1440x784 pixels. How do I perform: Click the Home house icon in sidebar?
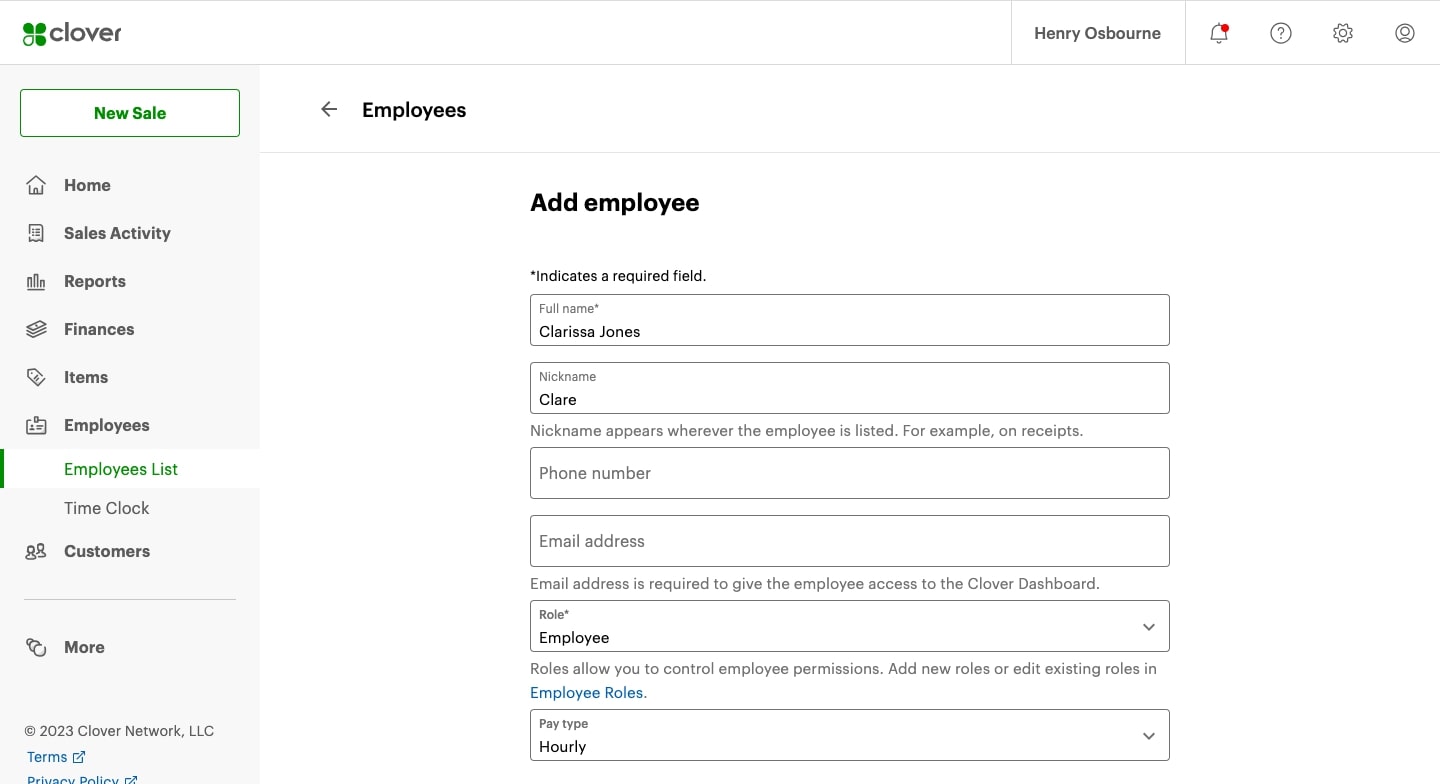(x=36, y=185)
